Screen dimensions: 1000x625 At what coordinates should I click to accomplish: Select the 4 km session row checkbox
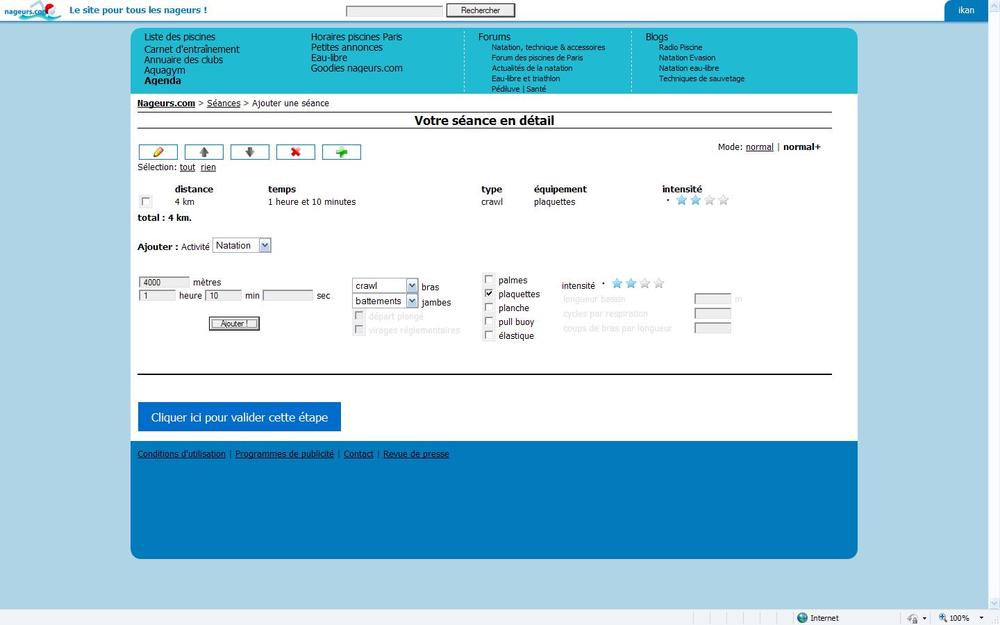(146, 202)
